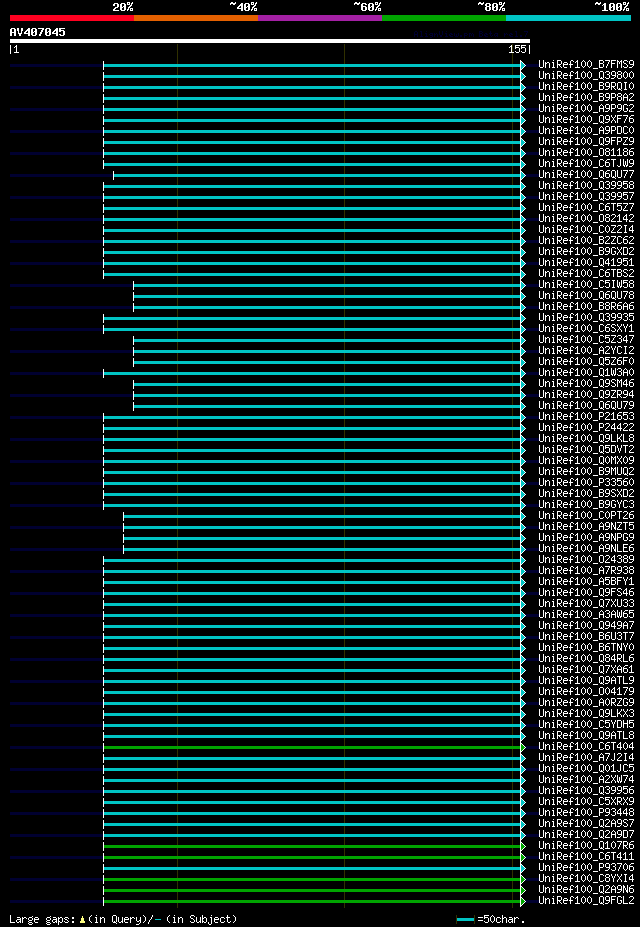Image resolution: width=640 pixels, height=927 pixels.
Task: Click the alignment bar for UniRef100_C5IW58
Action: click(x=329, y=286)
